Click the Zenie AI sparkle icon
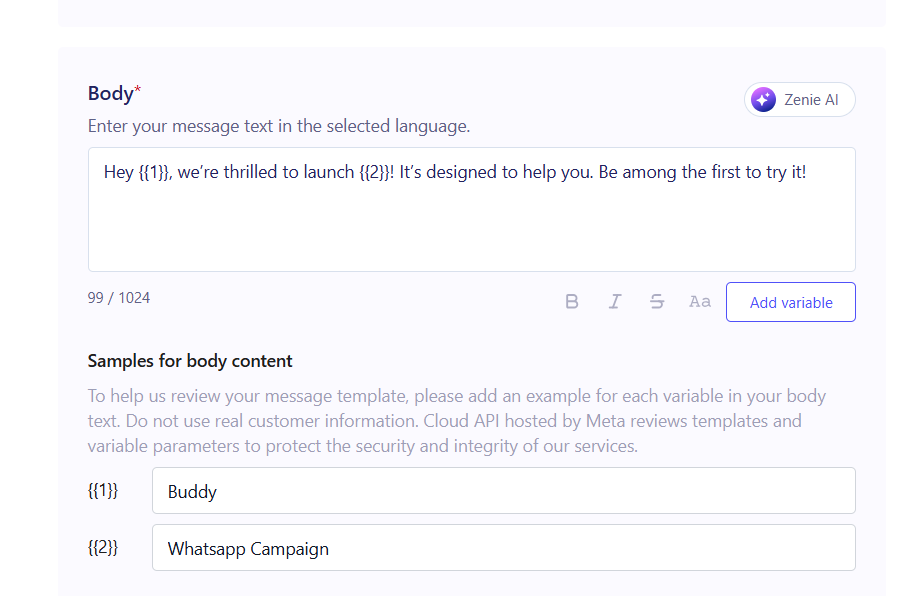 763,100
